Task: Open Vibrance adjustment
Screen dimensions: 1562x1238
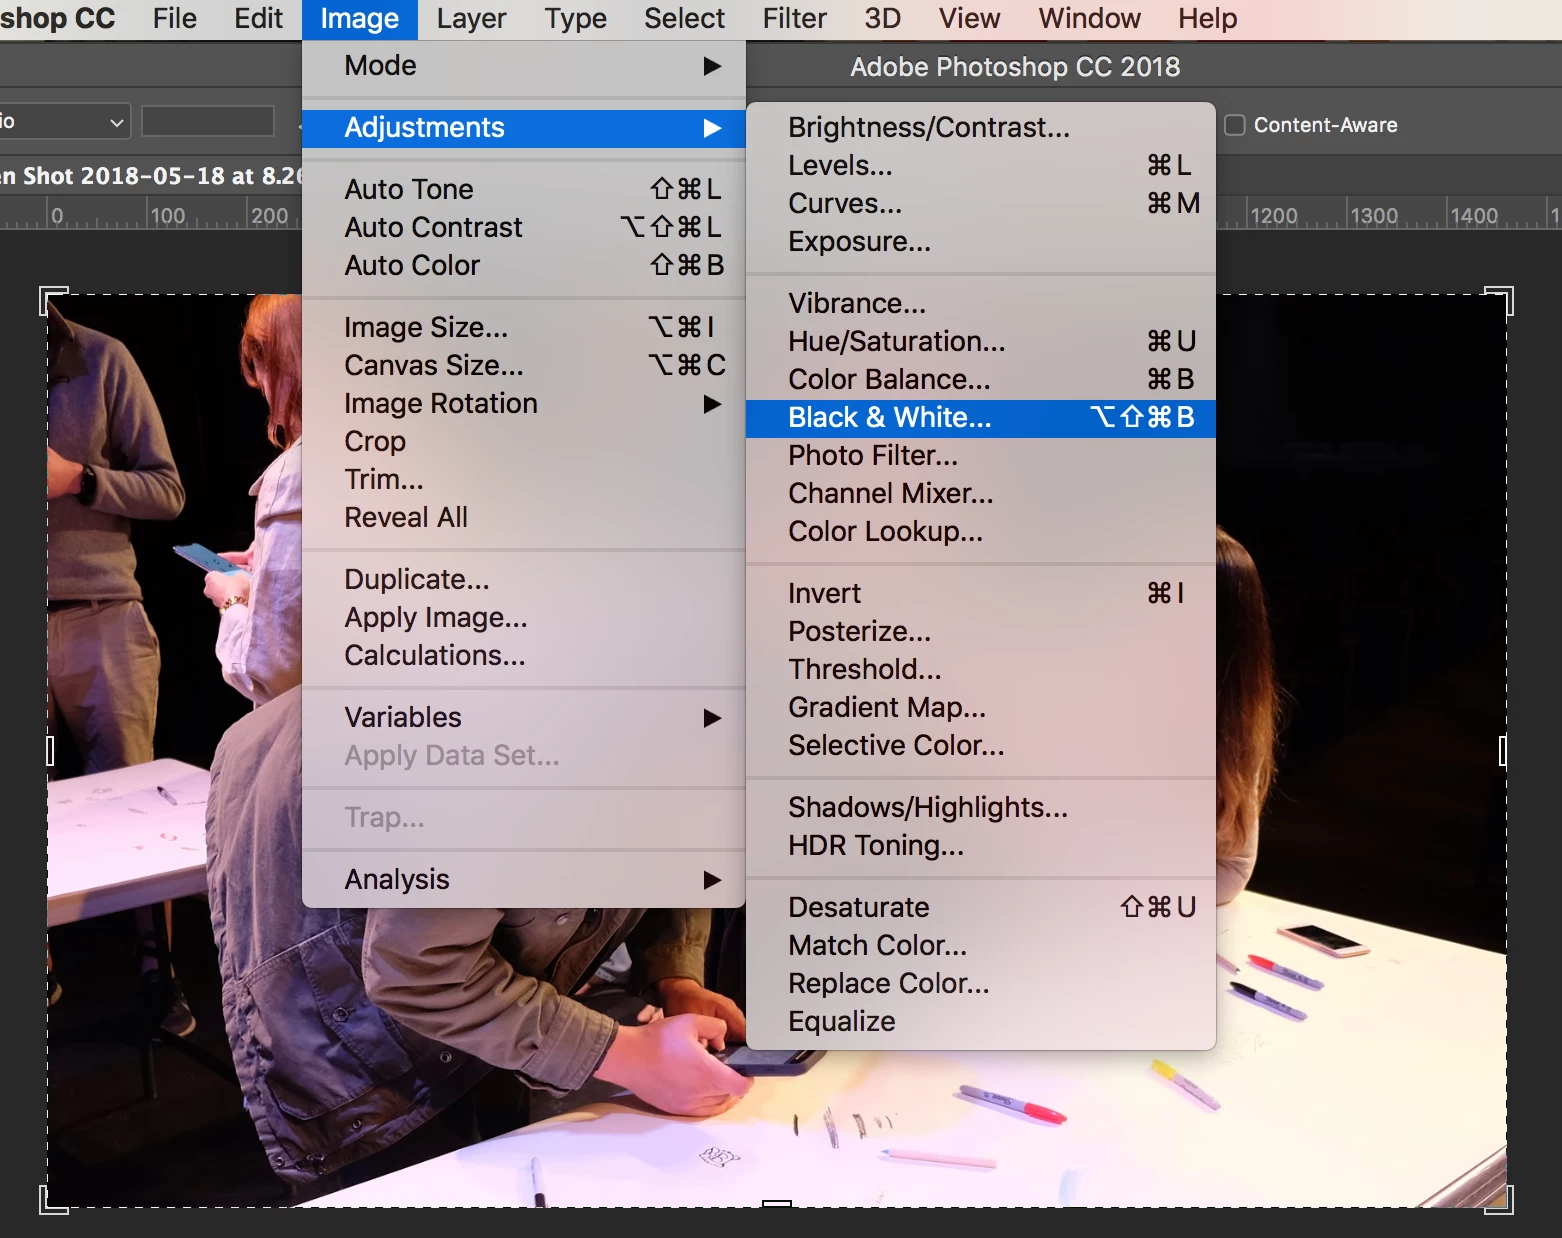Action: pyautogui.click(x=981, y=304)
